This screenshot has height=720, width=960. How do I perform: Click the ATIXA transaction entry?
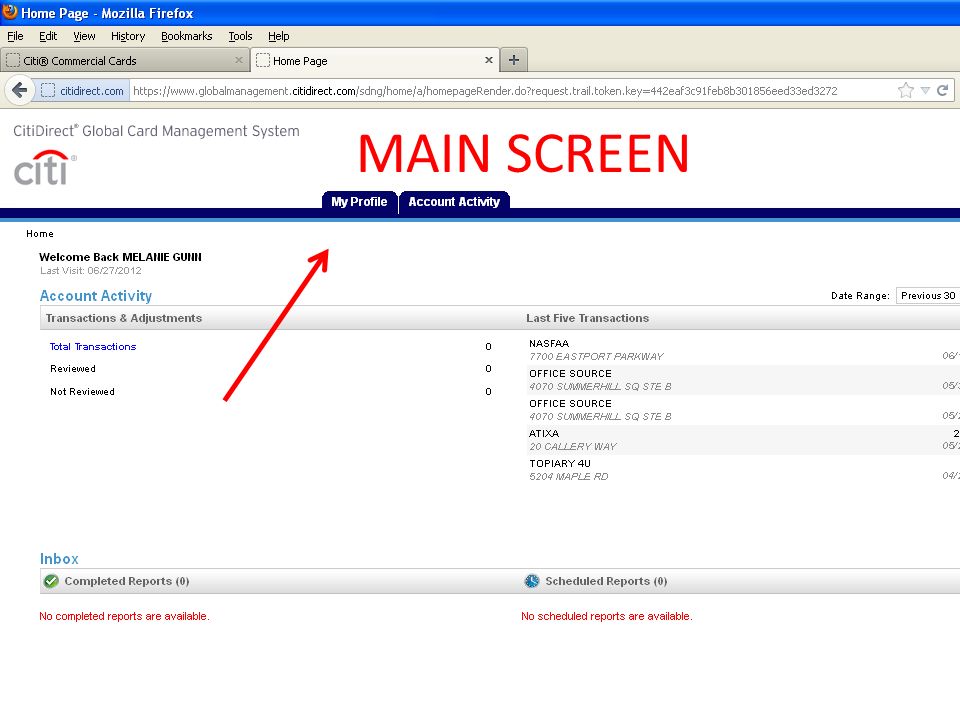click(x=544, y=433)
